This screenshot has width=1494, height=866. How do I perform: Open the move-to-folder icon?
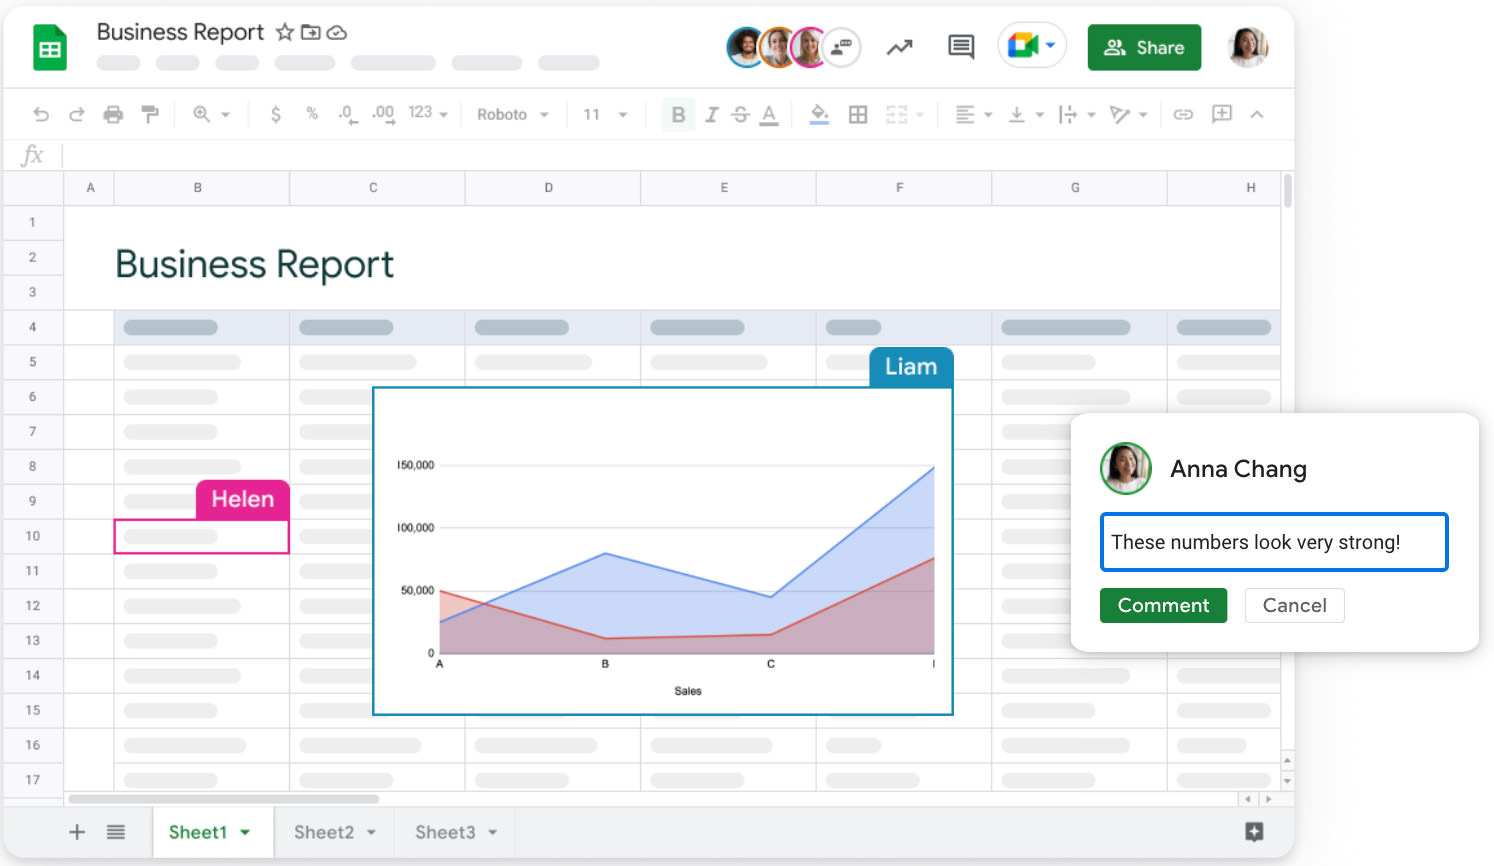pyautogui.click(x=311, y=32)
